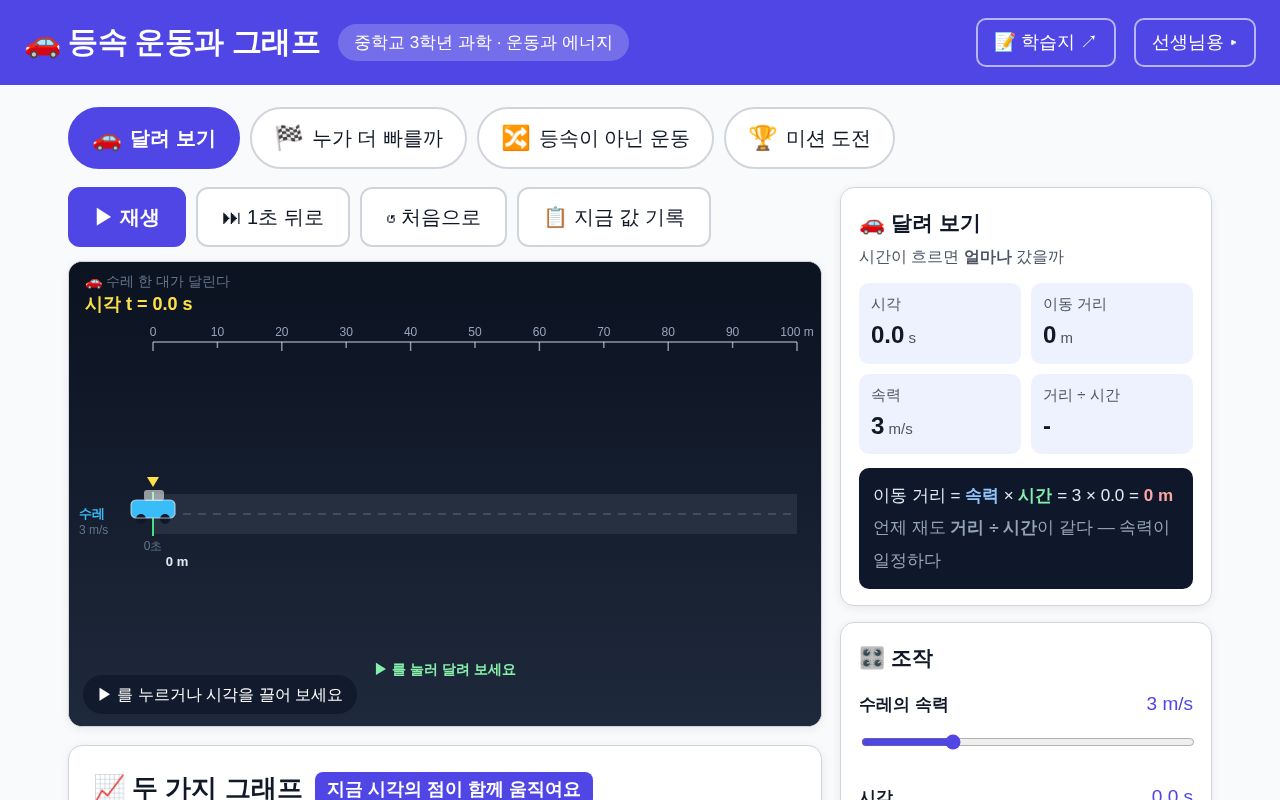Click the blue cart on the track

tap(153, 507)
